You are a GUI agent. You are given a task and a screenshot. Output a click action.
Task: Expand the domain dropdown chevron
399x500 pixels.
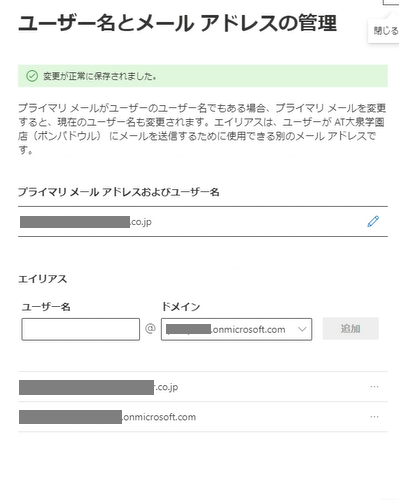coord(302,329)
